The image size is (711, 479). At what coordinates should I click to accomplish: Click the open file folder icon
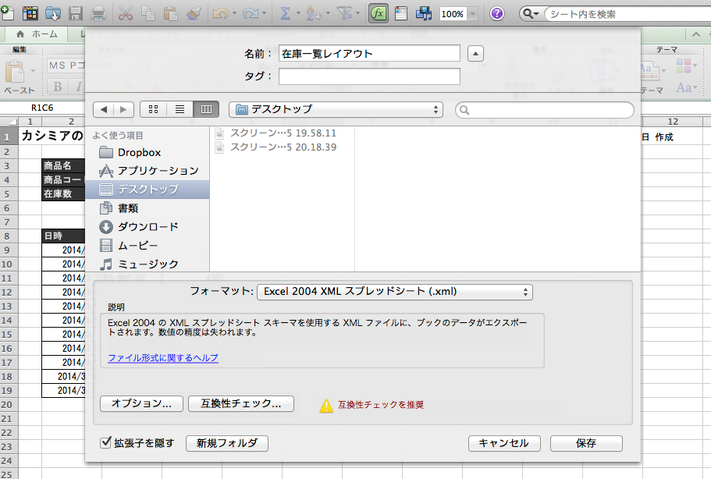pos(53,13)
